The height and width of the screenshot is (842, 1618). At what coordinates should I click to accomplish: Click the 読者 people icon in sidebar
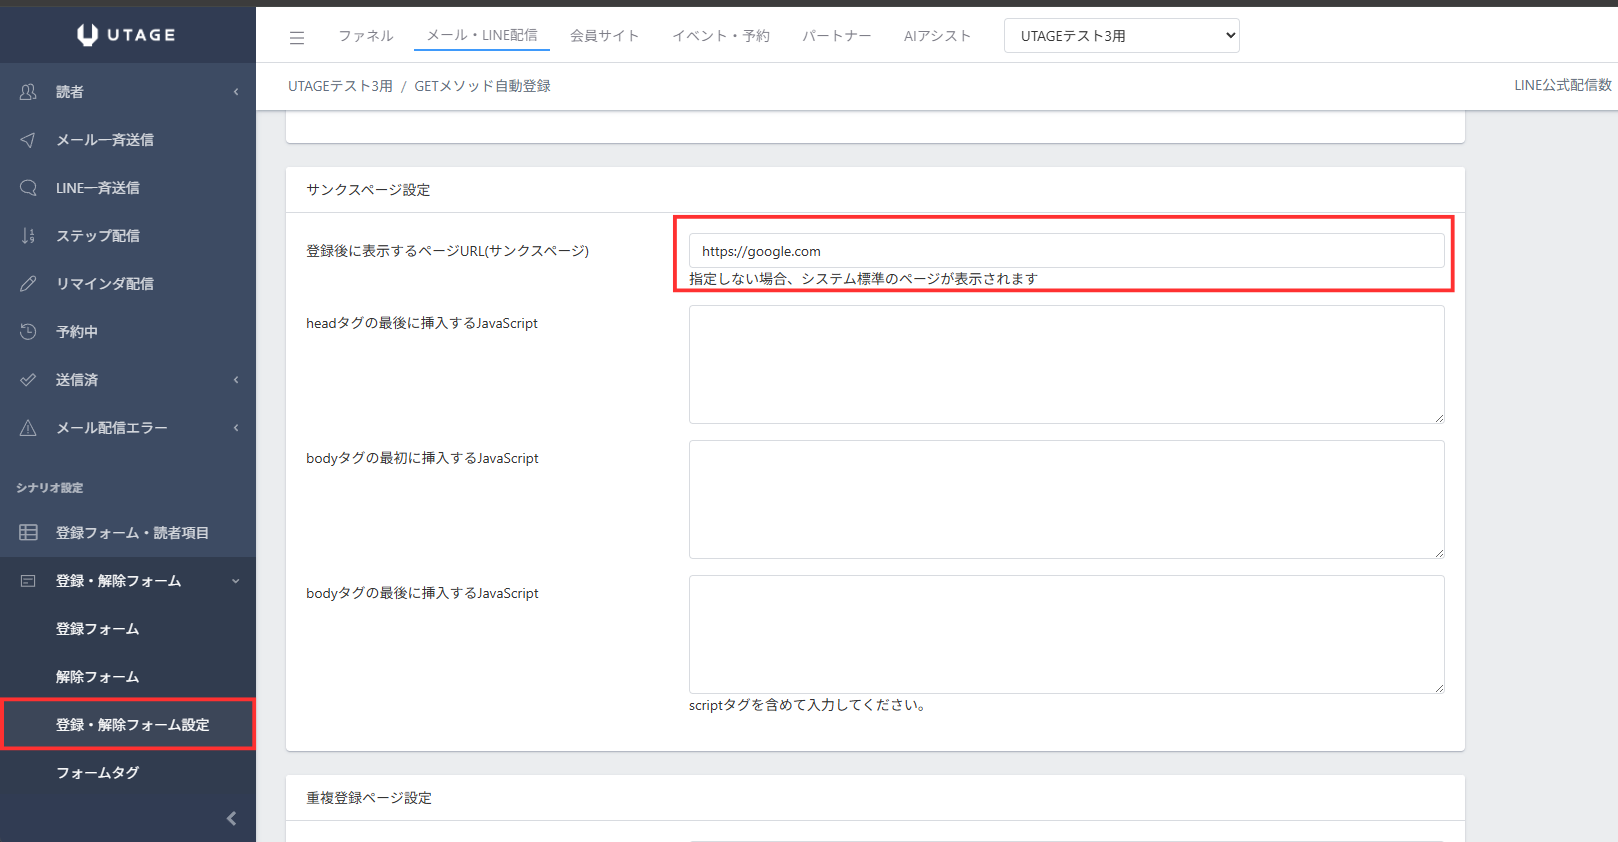[x=28, y=92]
